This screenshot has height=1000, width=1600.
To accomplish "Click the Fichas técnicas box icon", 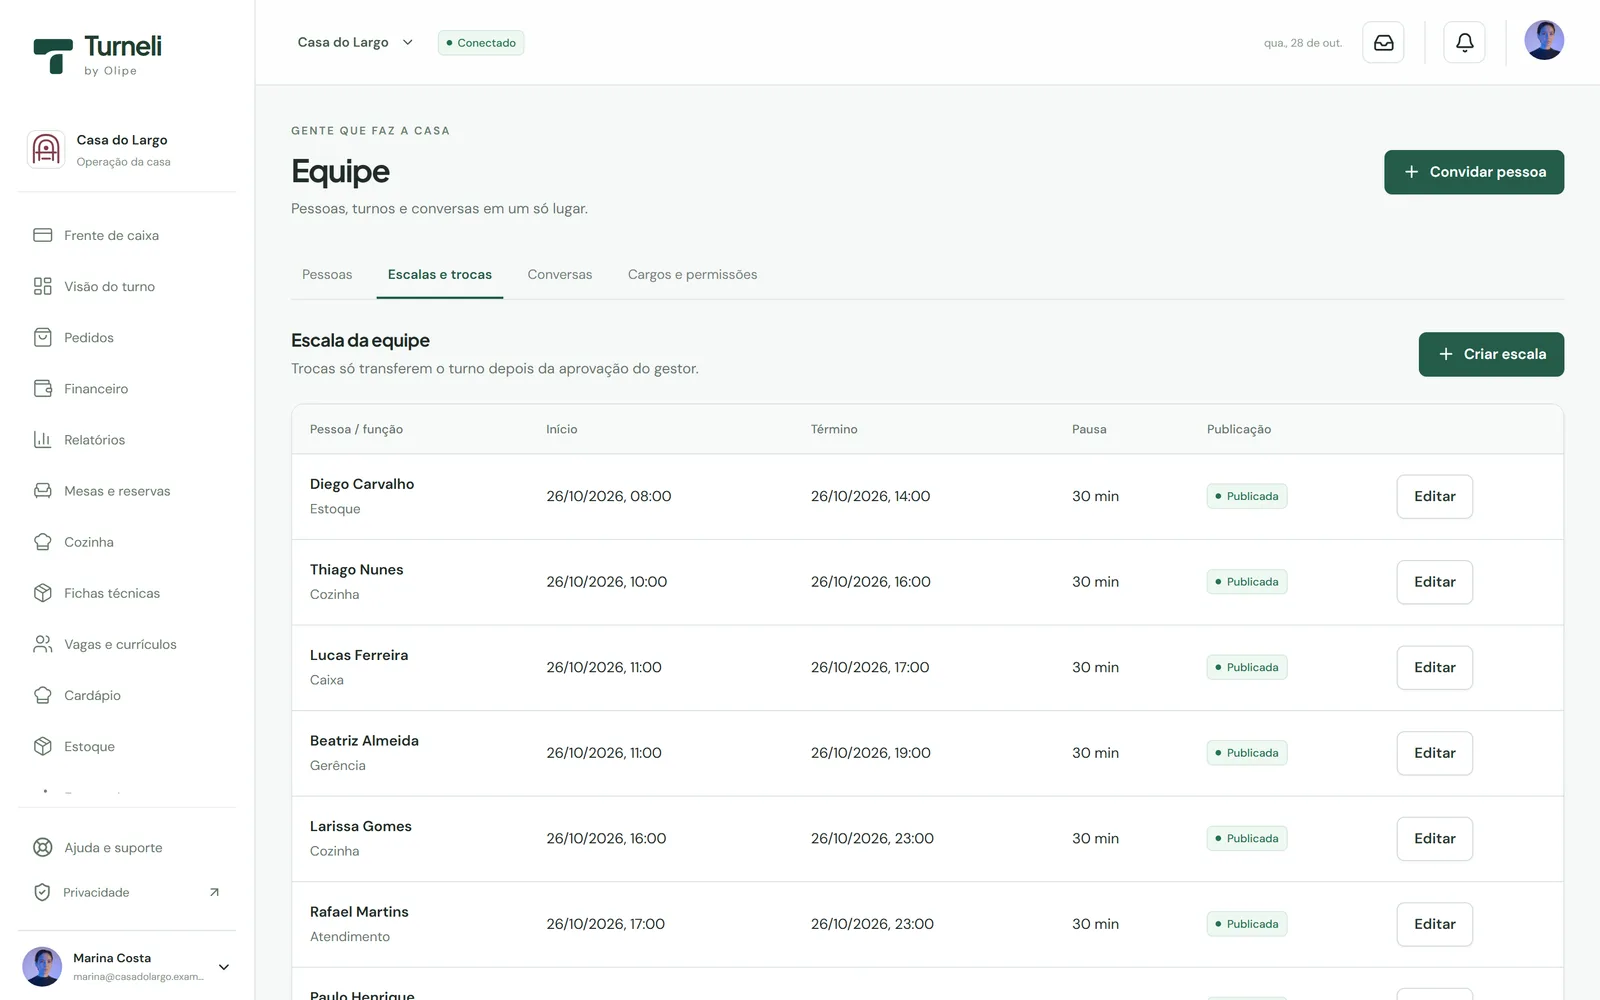I will click(43, 593).
